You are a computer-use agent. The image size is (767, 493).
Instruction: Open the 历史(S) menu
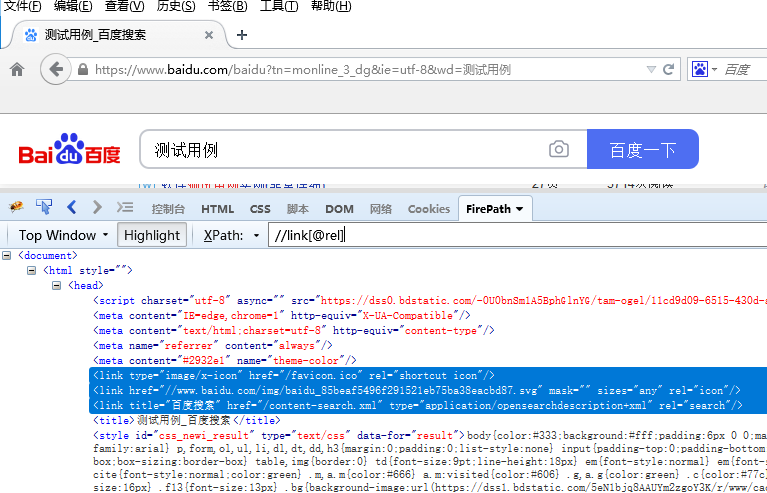point(176,6)
